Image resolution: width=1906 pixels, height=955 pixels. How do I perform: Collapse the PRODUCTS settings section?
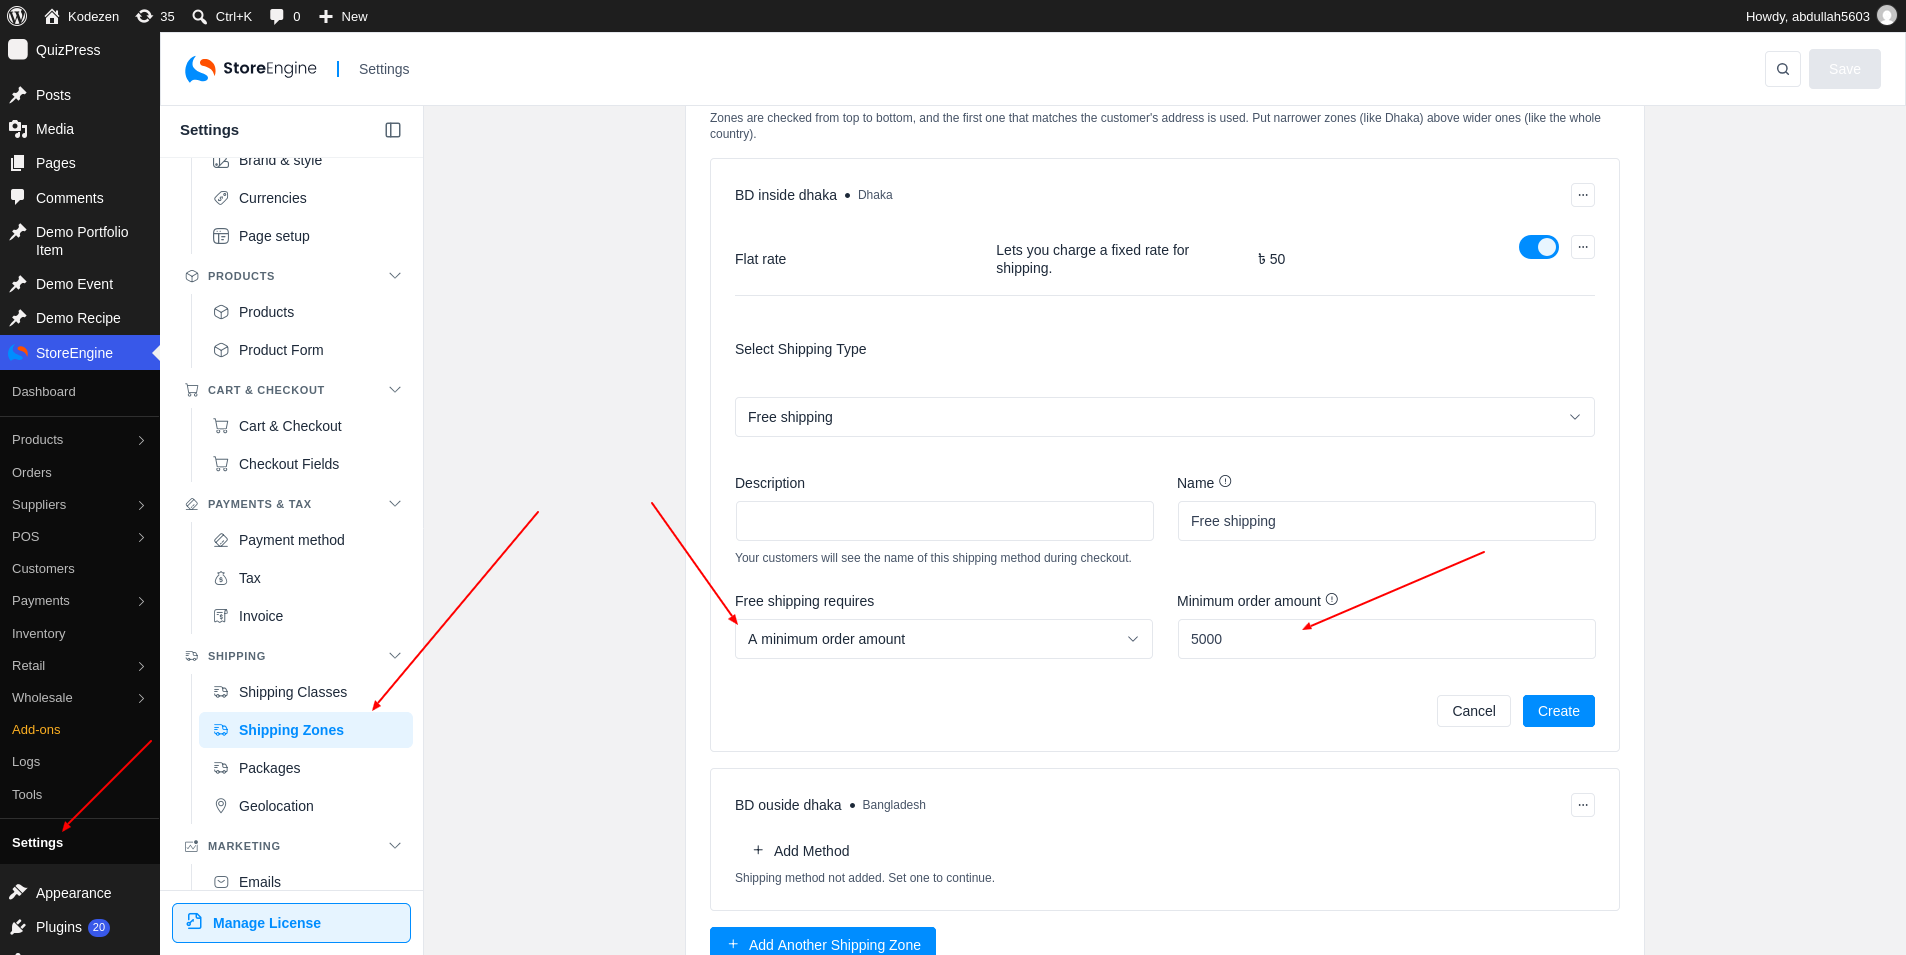[x=395, y=276]
